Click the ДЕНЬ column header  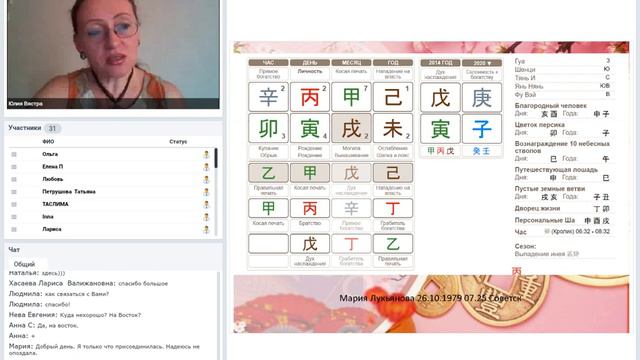(x=310, y=63)
